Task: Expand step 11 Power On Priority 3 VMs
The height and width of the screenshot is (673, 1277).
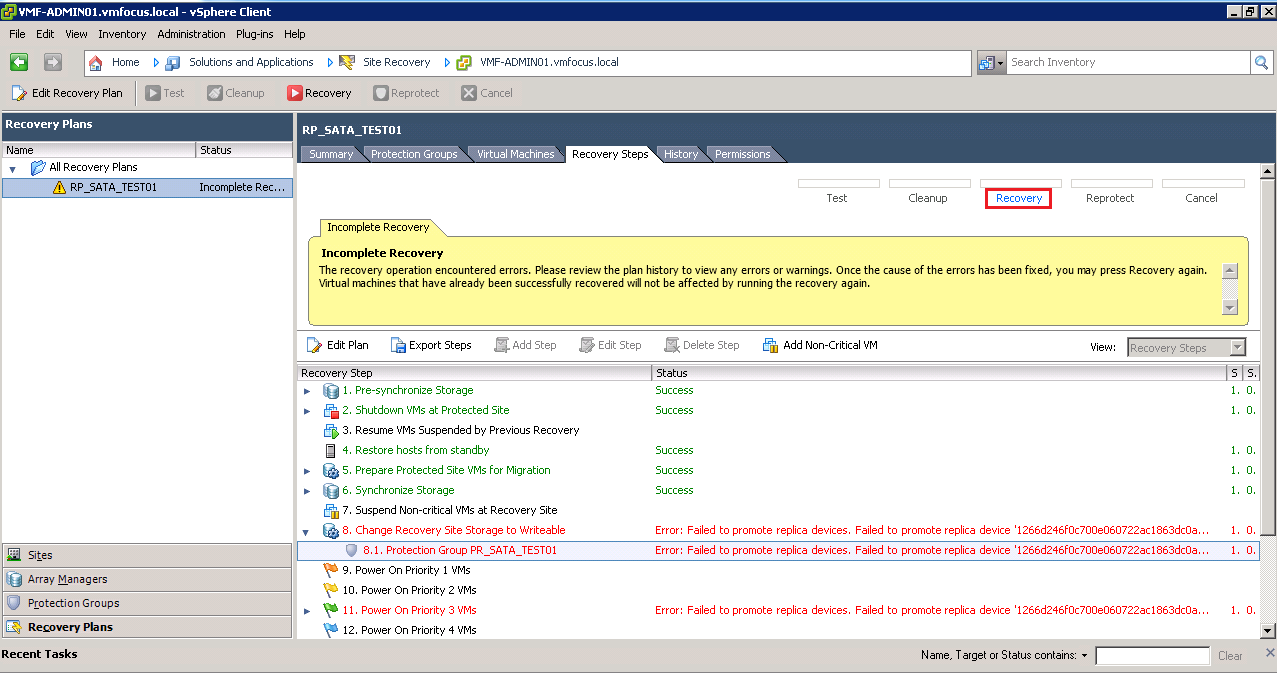Action: pyautogui.click(x=307, y=611)
